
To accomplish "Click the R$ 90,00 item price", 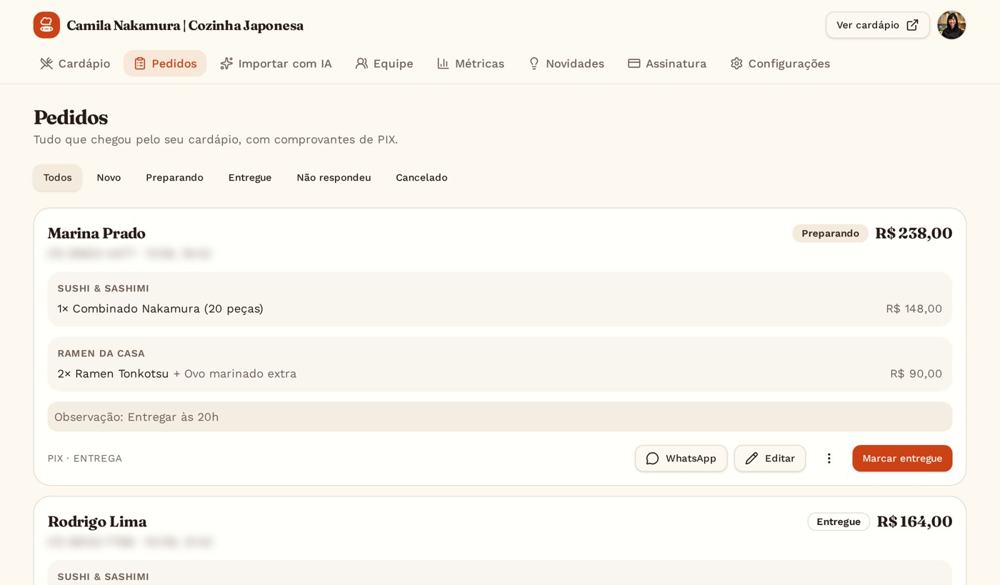I will click(916, 374).
